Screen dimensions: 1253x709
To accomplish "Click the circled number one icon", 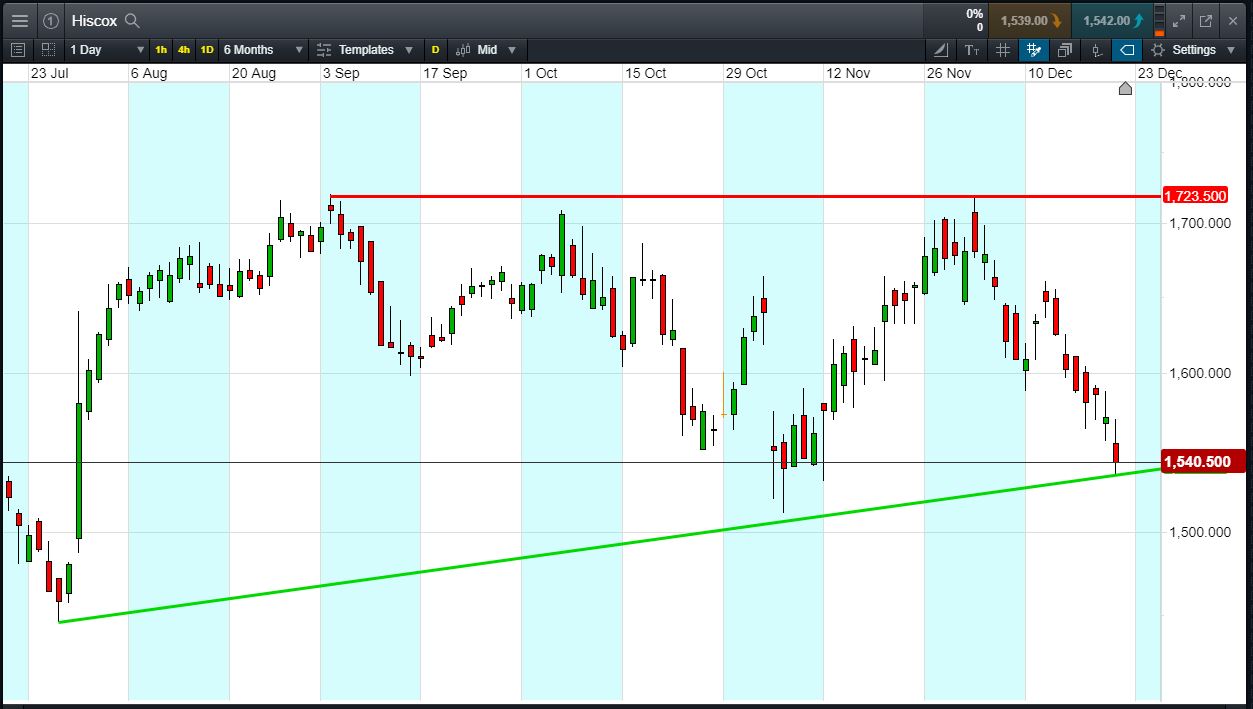I will 50,20.
